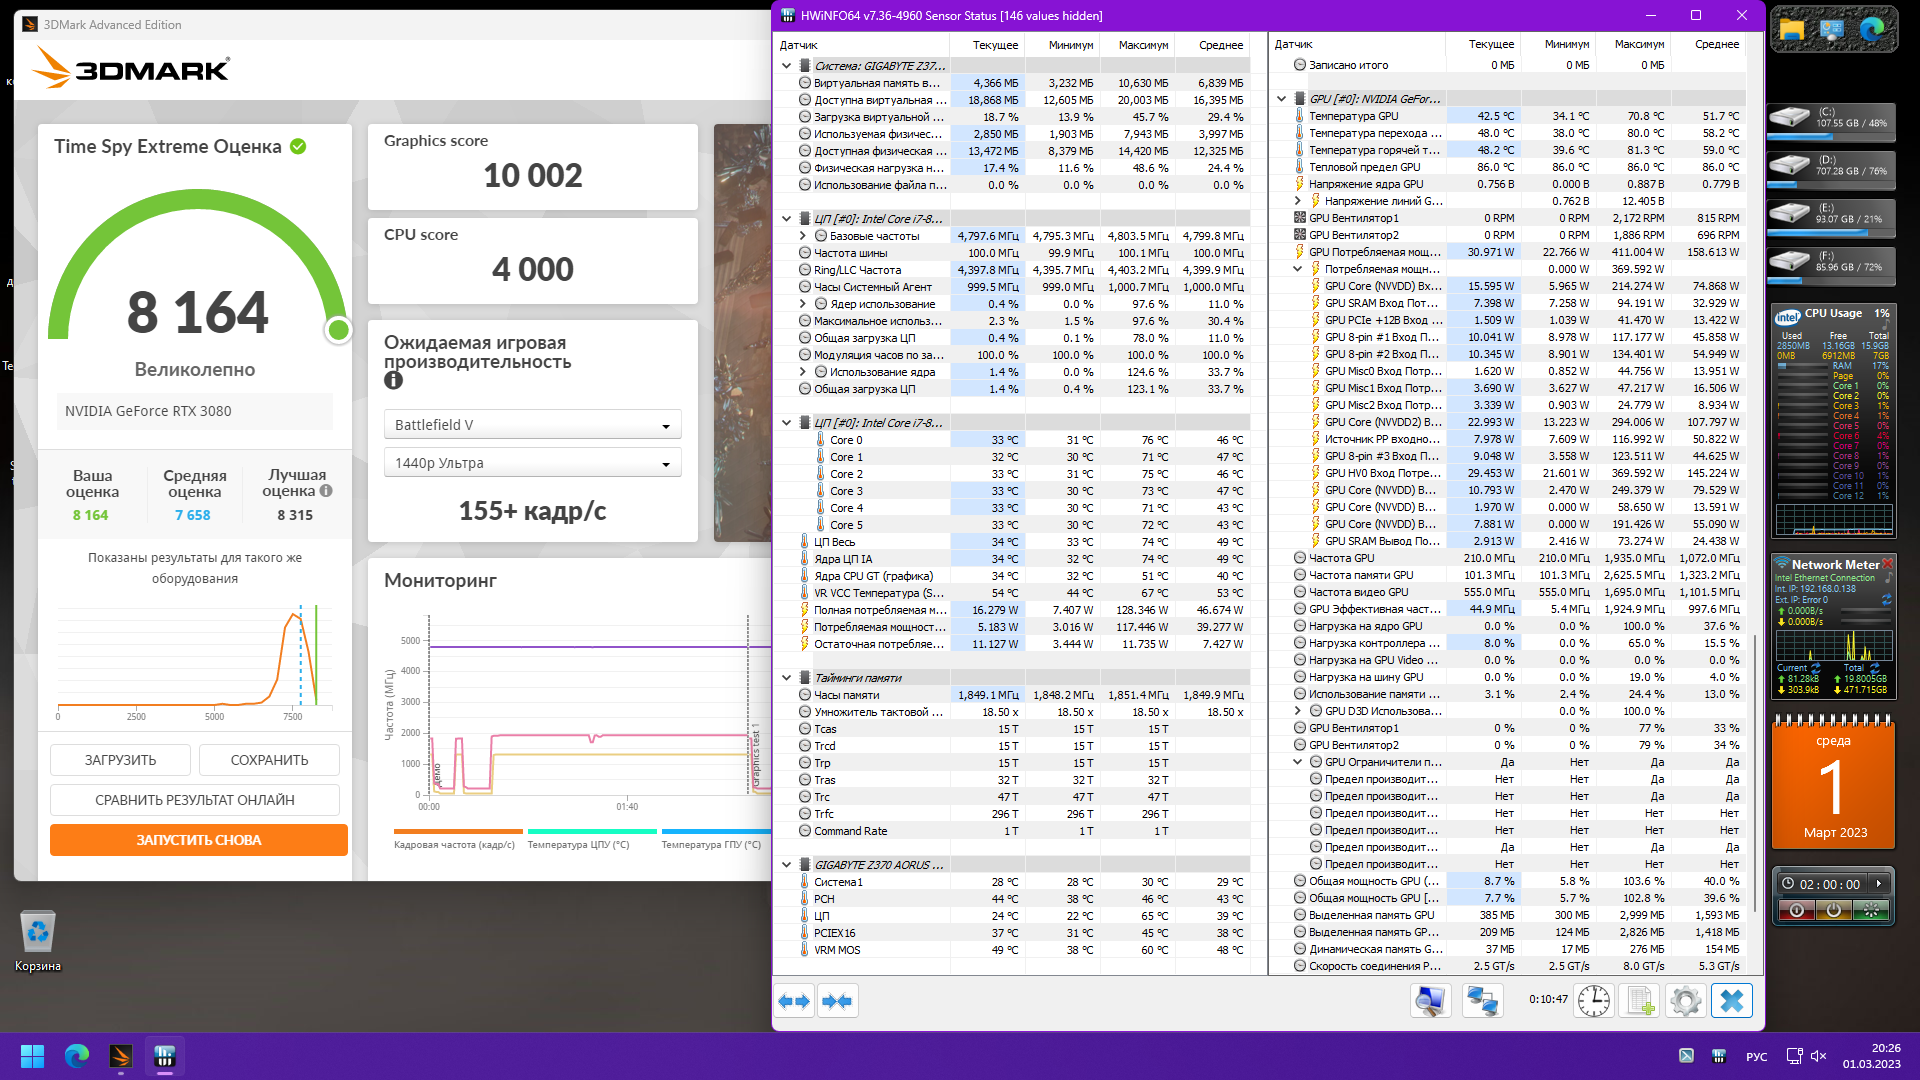Screen dimensions: 1920x1080
Task: Click СРАВНИТЬ РЕЗУЛЬТАТ ОНЛАЙН button
Action: 195,800
